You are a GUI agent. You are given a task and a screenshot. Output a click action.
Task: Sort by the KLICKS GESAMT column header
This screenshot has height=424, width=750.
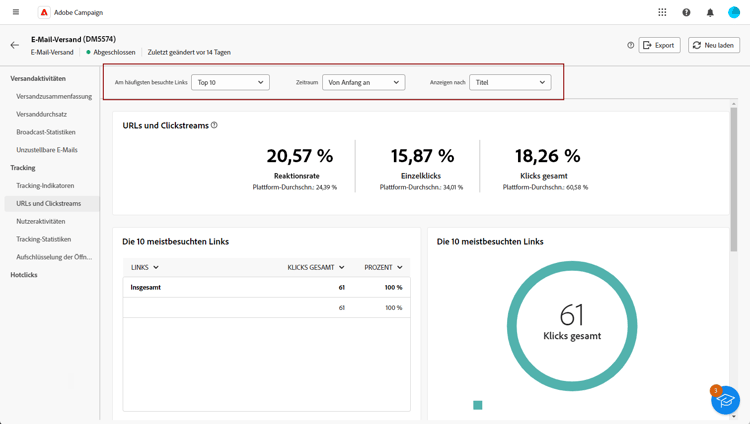click(316, 268)
